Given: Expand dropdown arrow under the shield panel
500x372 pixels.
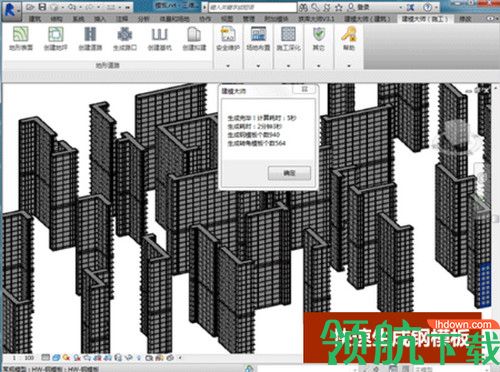Looking at the screenshot, I should [319, 66].
